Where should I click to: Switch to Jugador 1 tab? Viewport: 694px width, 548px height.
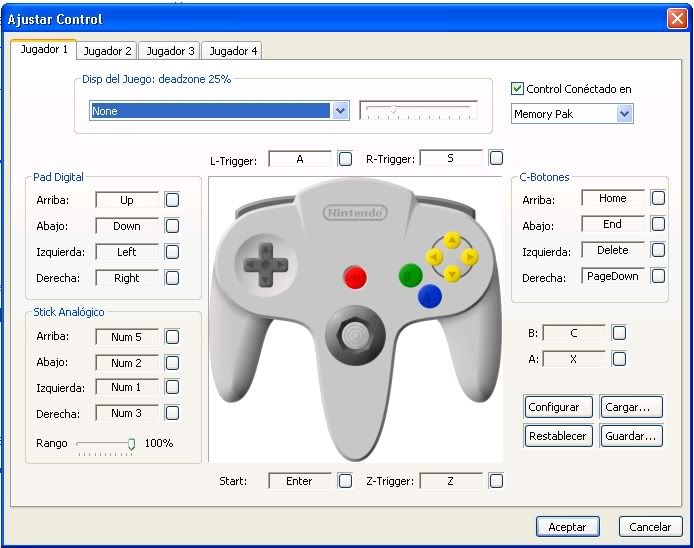coord(44,49)
